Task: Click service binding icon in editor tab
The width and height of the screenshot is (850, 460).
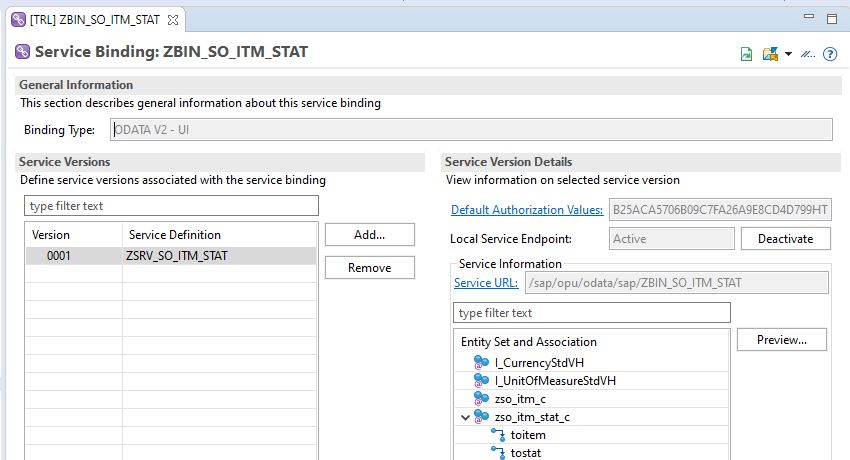Action: [x=18, y=20]
